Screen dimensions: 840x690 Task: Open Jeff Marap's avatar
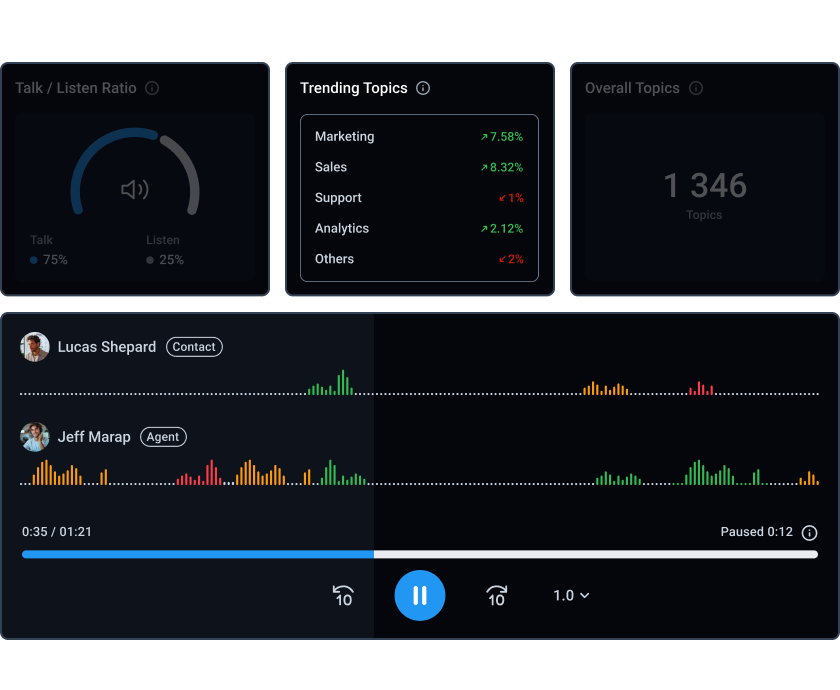point(35,437)
